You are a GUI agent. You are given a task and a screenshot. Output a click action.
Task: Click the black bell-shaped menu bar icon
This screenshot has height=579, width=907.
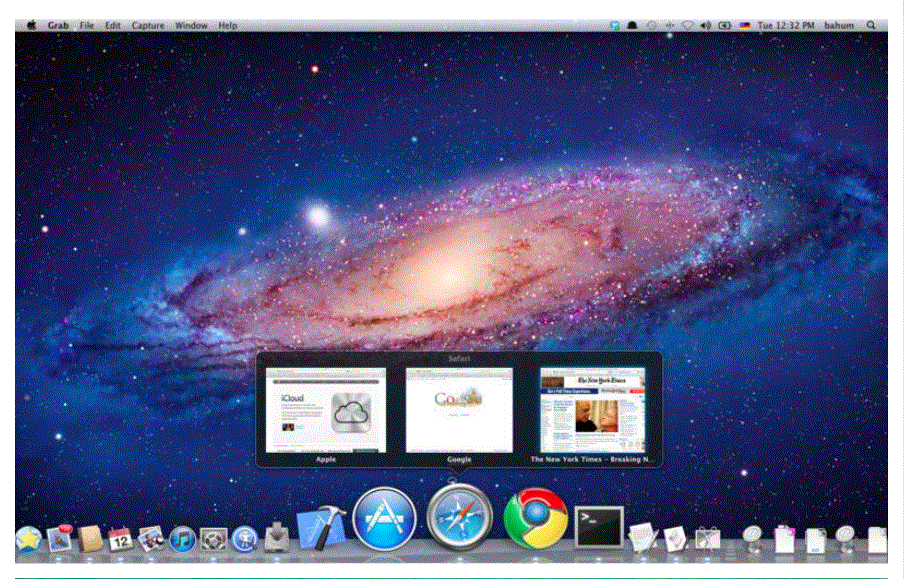point(632,25)
